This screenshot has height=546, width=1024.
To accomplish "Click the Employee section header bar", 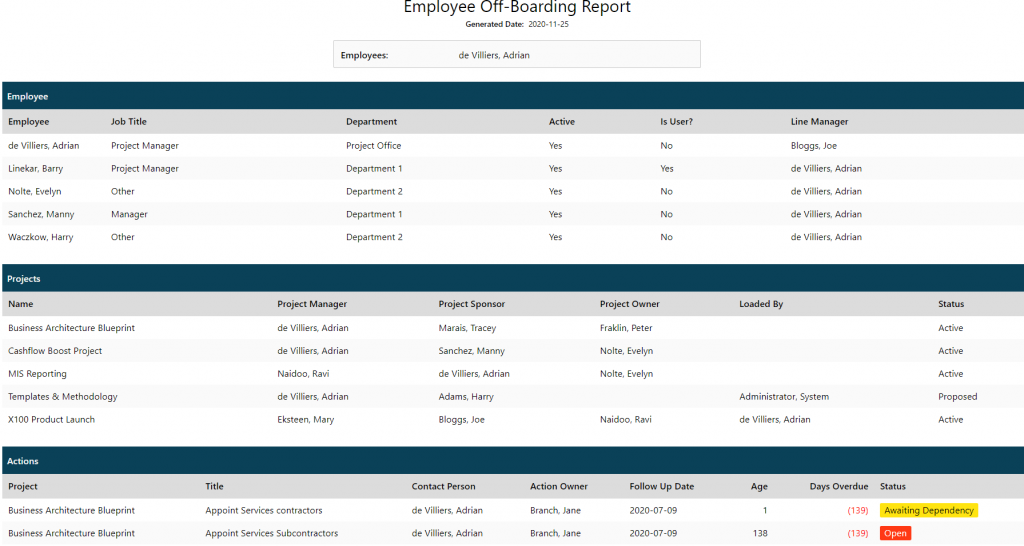I will click(x=512, y=96).
